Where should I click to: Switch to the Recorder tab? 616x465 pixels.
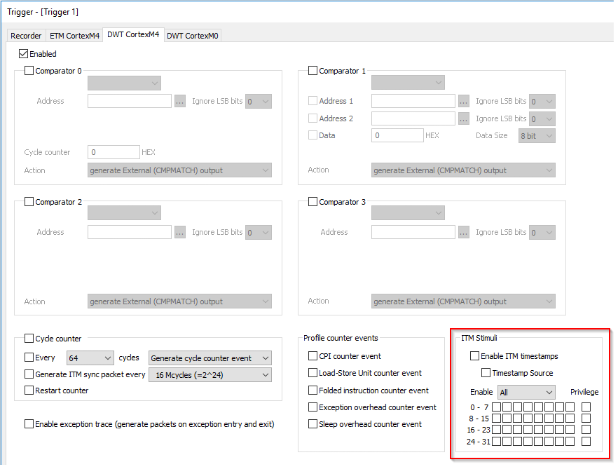tap(27, 35)
